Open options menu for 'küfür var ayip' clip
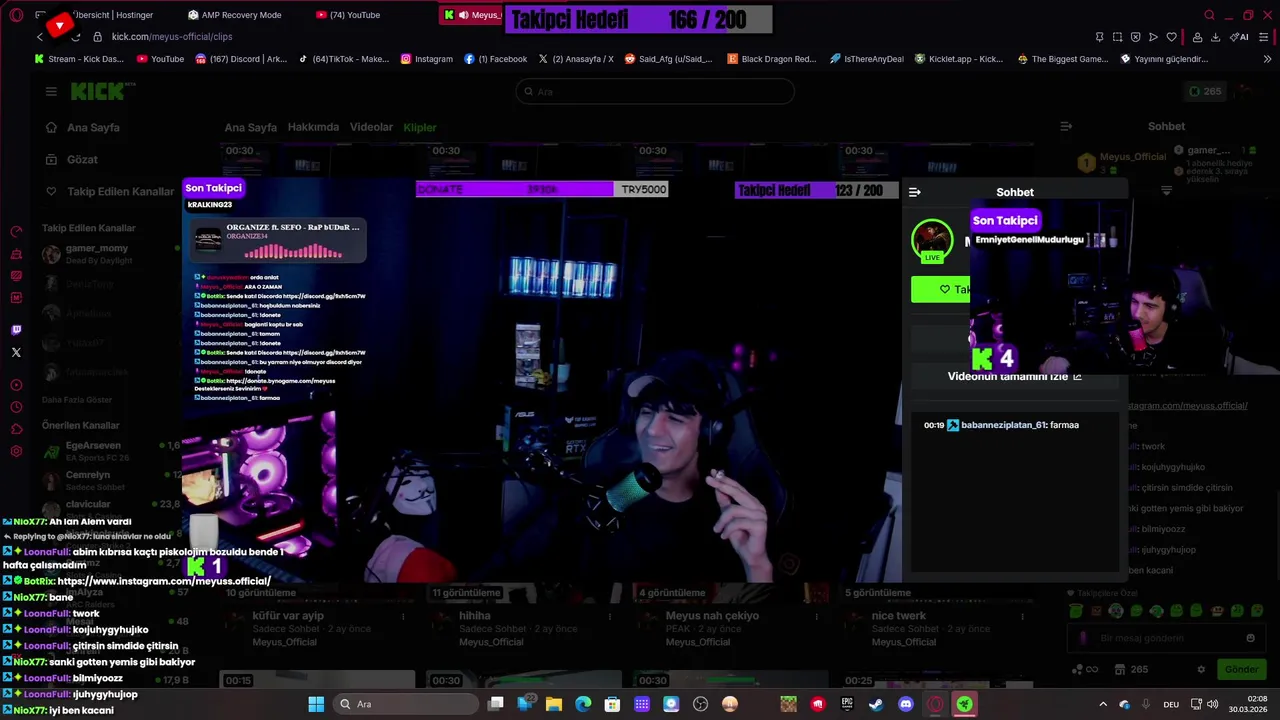Viewport: 1280px width, 720px height. point(403,617)
